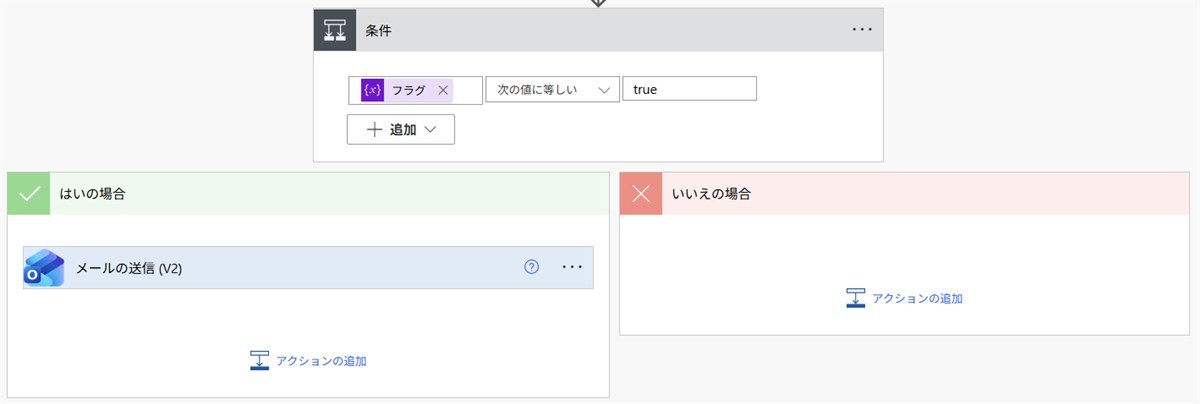Click the purple フラグ variable icon
The height and width of the screenshot is (404, 1200).
[x=372, y=90]
